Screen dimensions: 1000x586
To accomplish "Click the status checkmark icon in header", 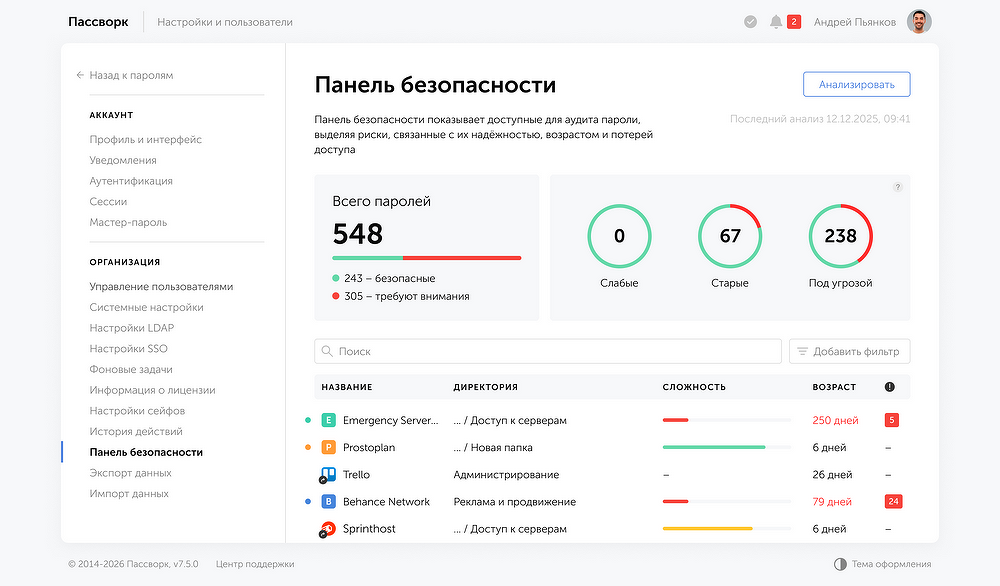I will coord(751,22).
